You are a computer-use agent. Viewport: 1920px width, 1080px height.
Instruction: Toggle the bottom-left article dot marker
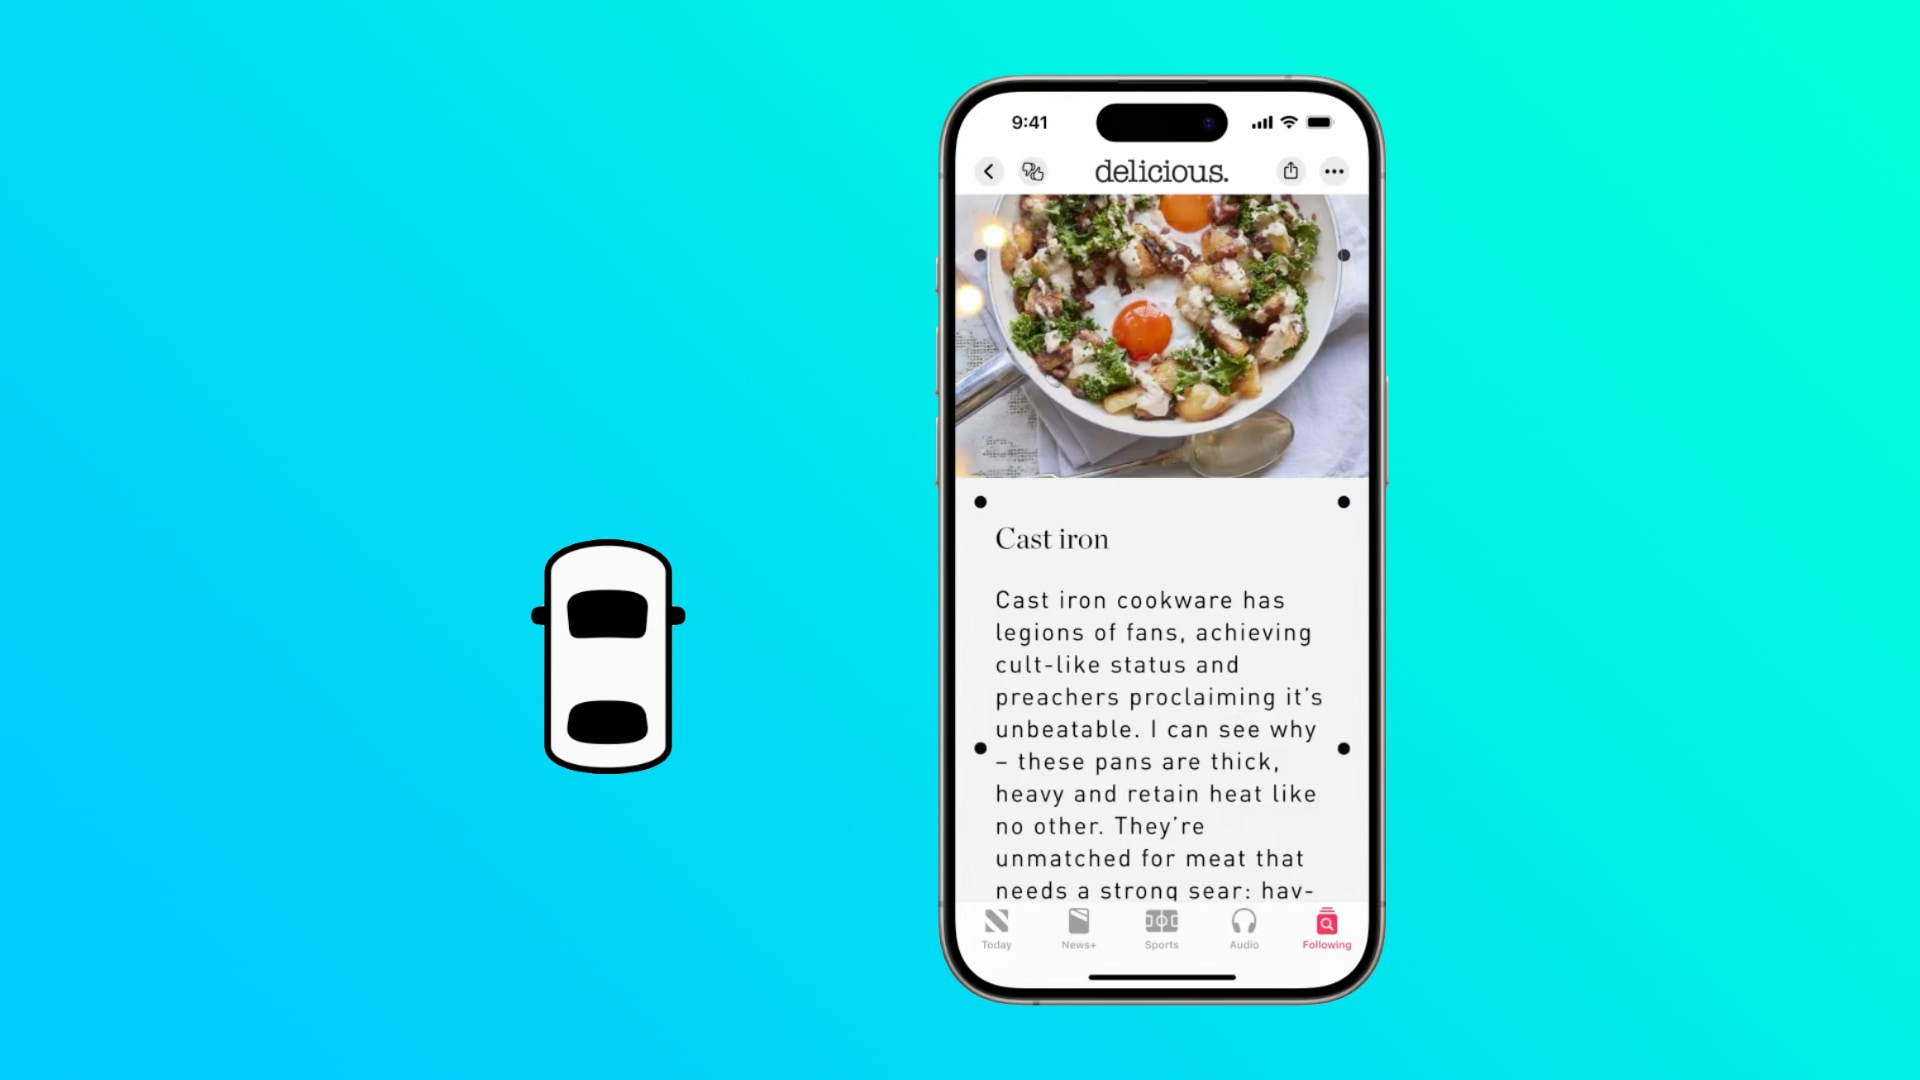point(981,748)
